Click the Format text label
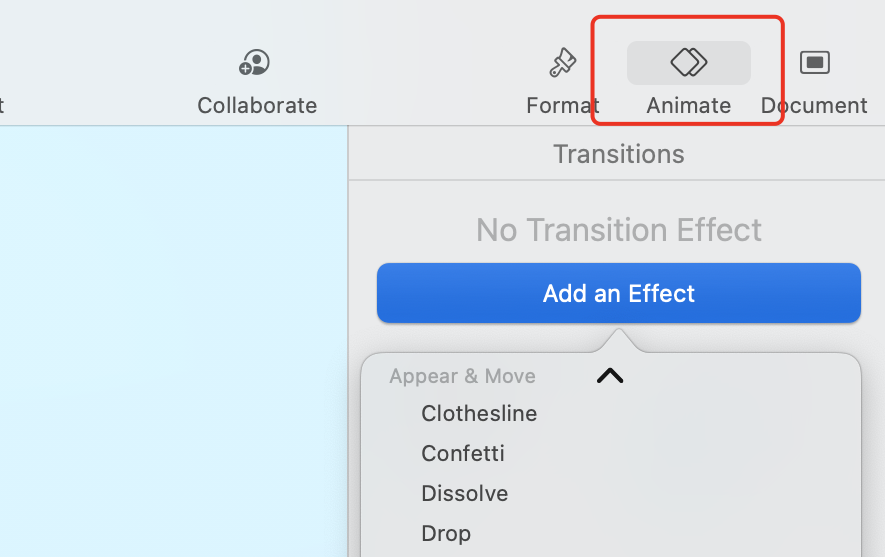The image size is (885, 557). (x=563, y=106)
